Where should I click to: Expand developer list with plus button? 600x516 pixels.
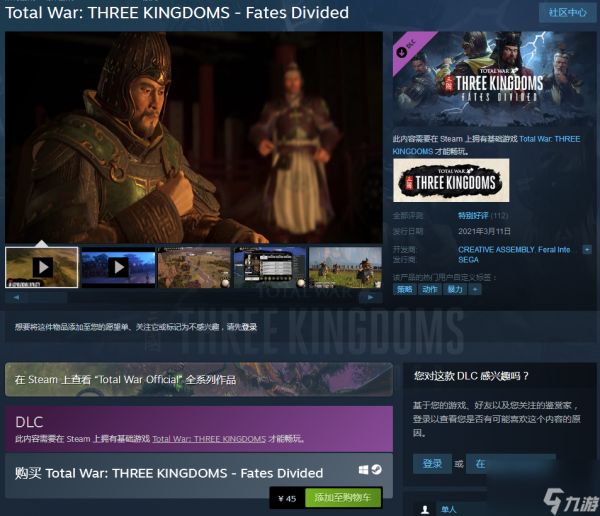(586, 250)
